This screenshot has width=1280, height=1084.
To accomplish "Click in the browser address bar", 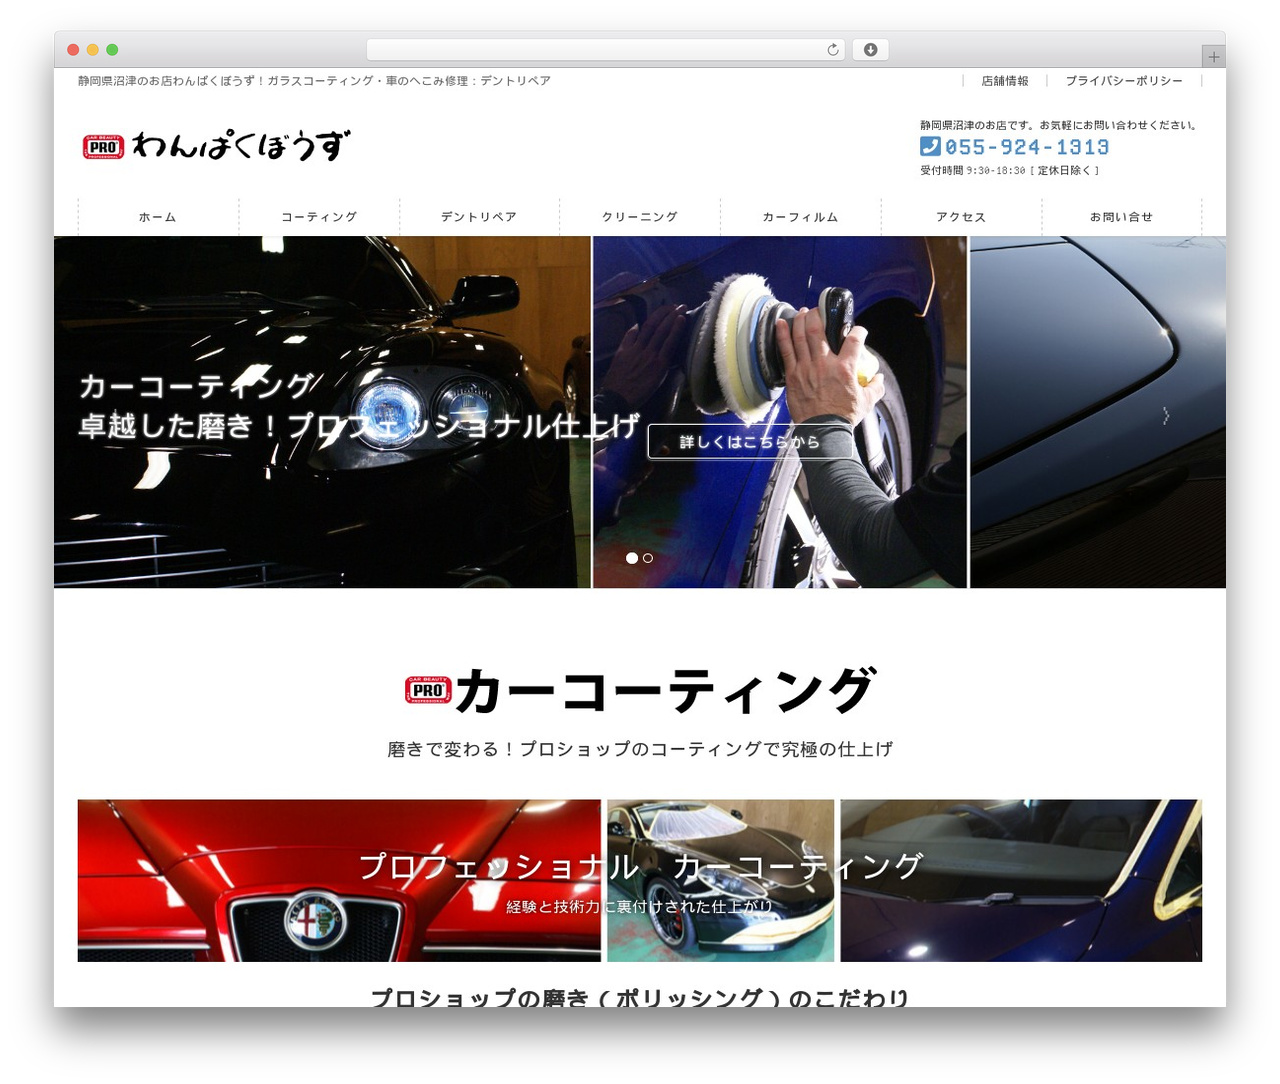I will [605, 50].
